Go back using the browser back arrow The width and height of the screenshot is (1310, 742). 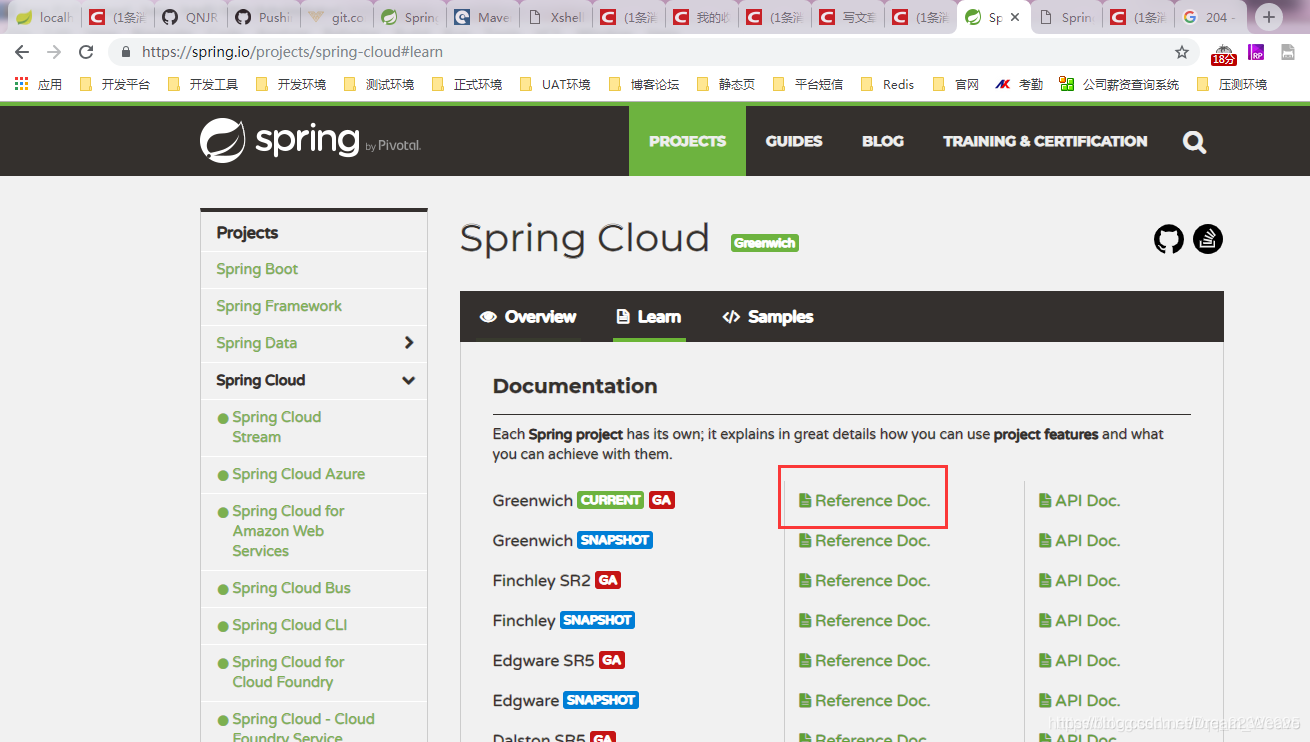21,51
